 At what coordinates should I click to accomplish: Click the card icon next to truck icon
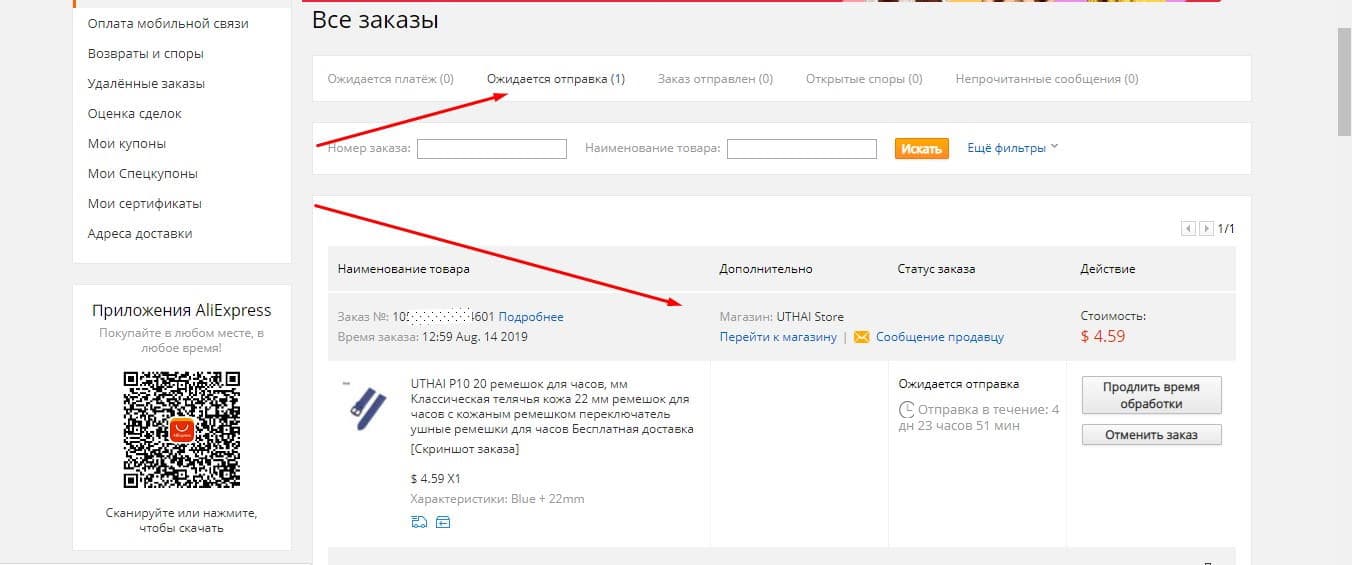pyautogui.click(x=443, y=522)
